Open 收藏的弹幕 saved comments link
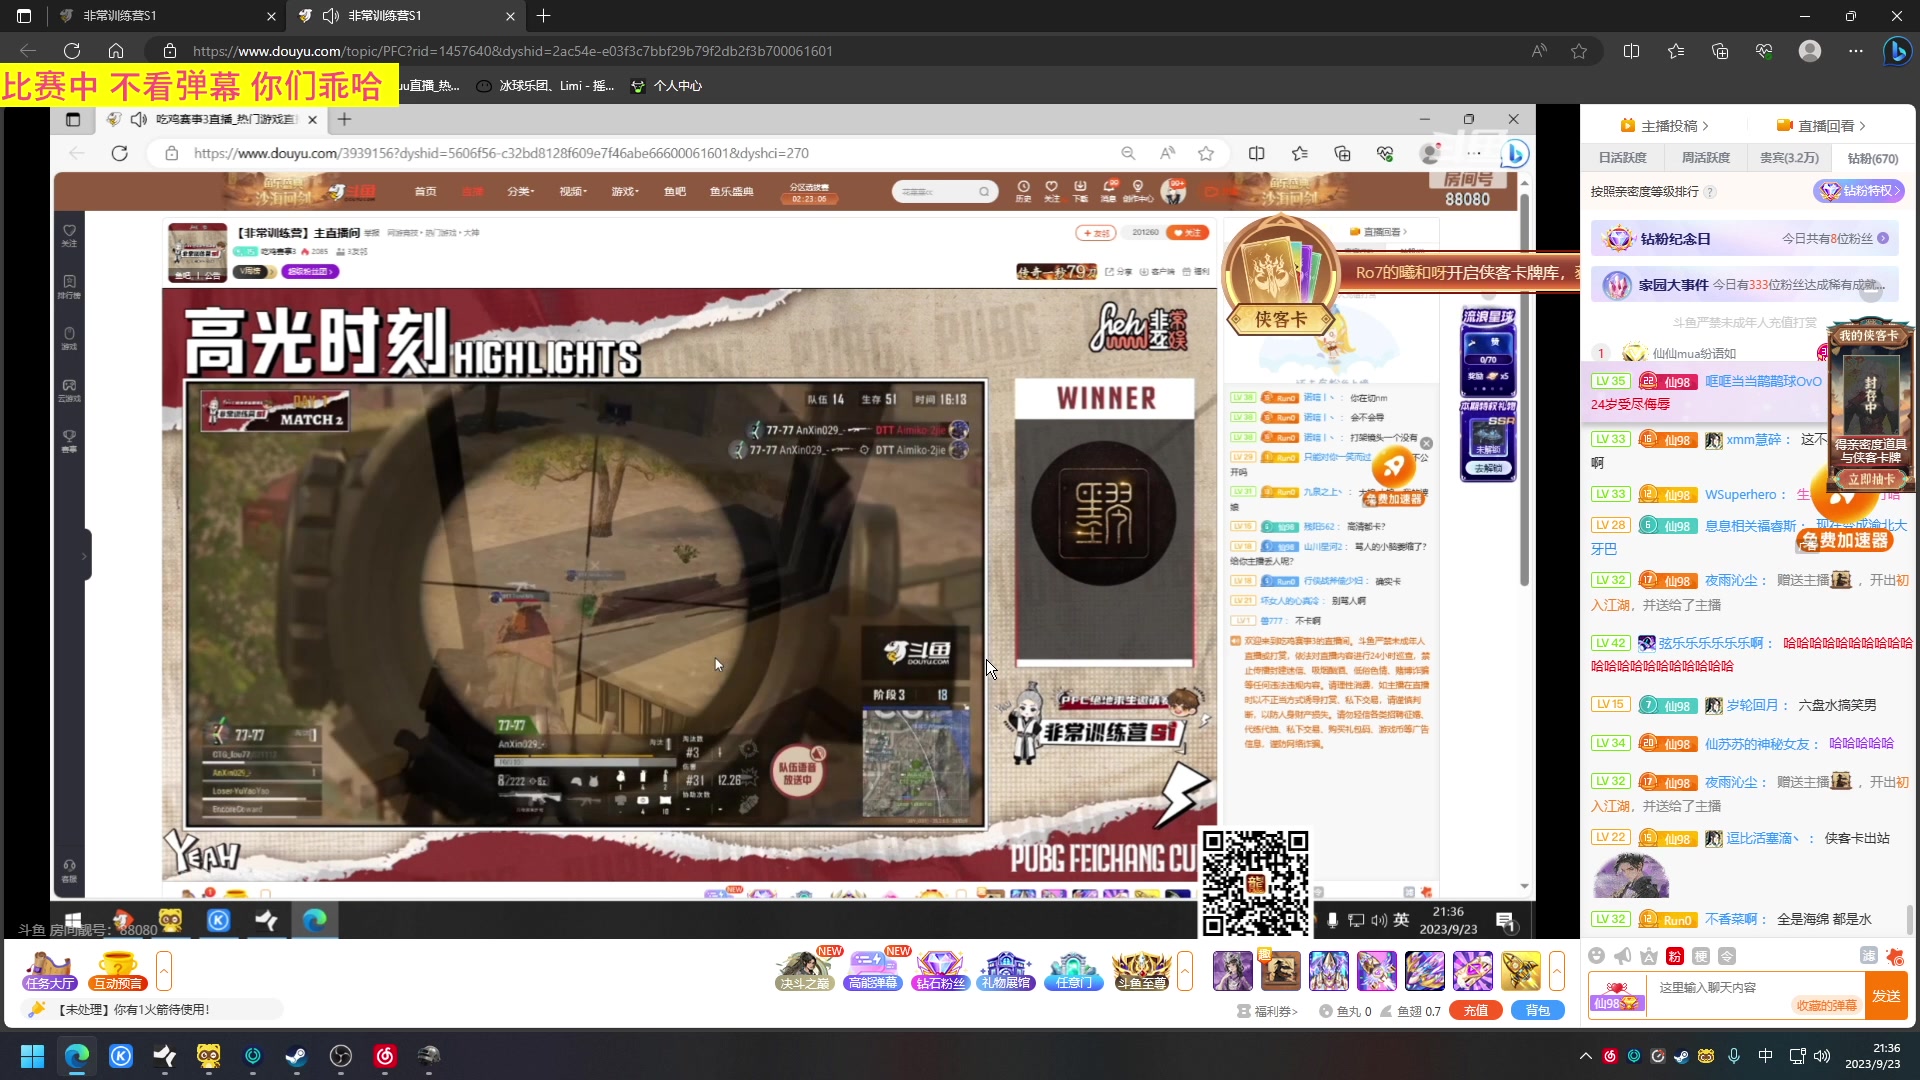The image size is (1920, 1080). [x=1826, y=1005]
